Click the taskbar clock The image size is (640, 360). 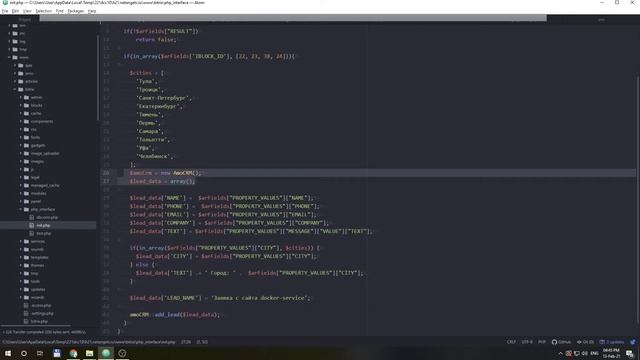611,353
